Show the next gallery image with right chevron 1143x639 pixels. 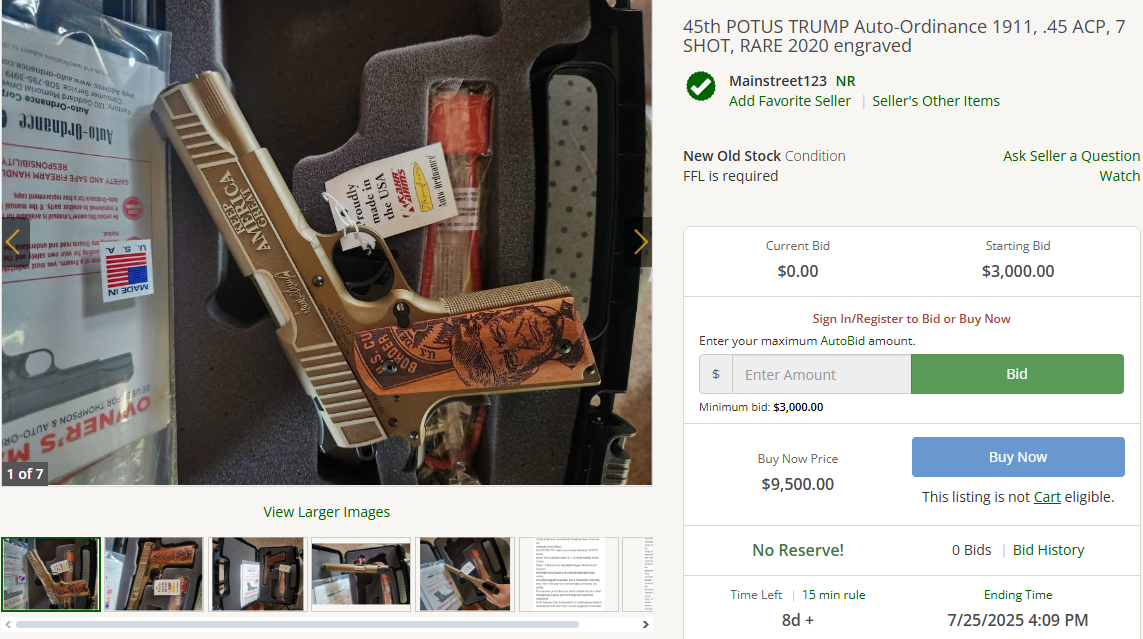[x=639, y=242]
